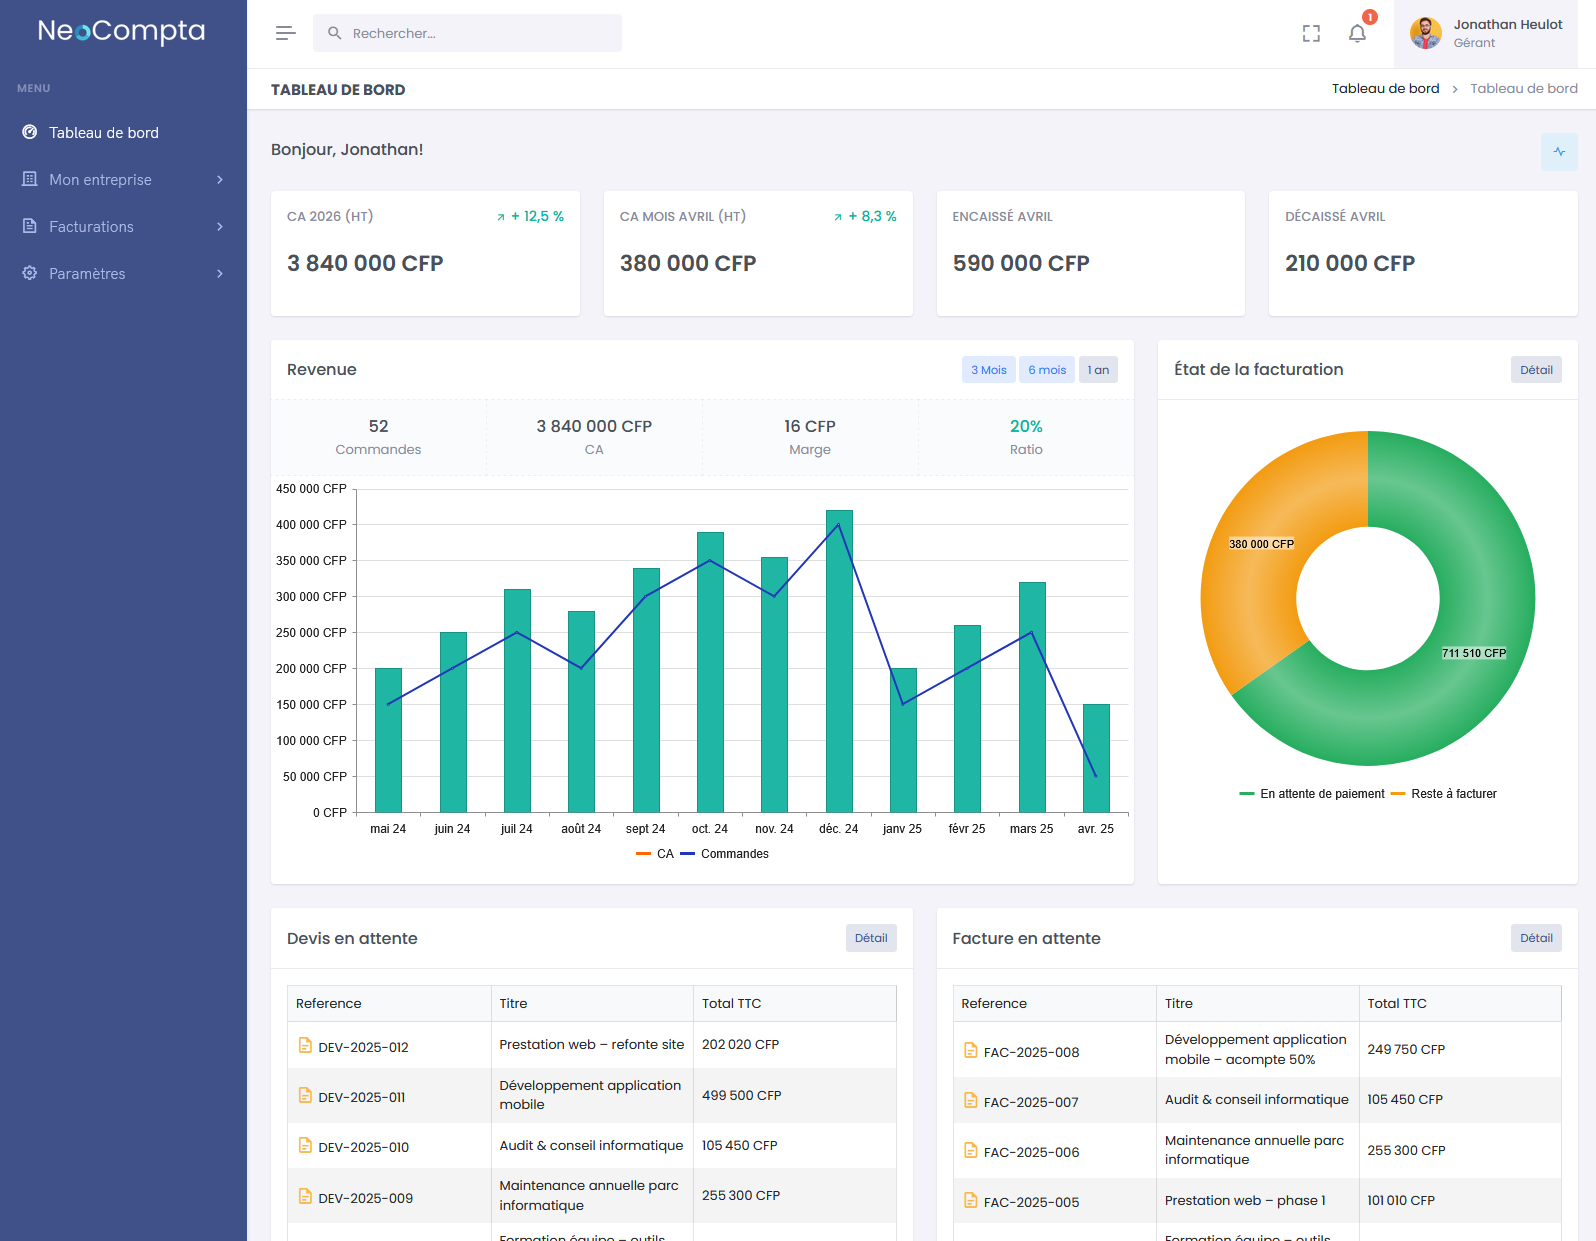
Task: Click the document icon for DEV-2025-012
Action: 305,1046
